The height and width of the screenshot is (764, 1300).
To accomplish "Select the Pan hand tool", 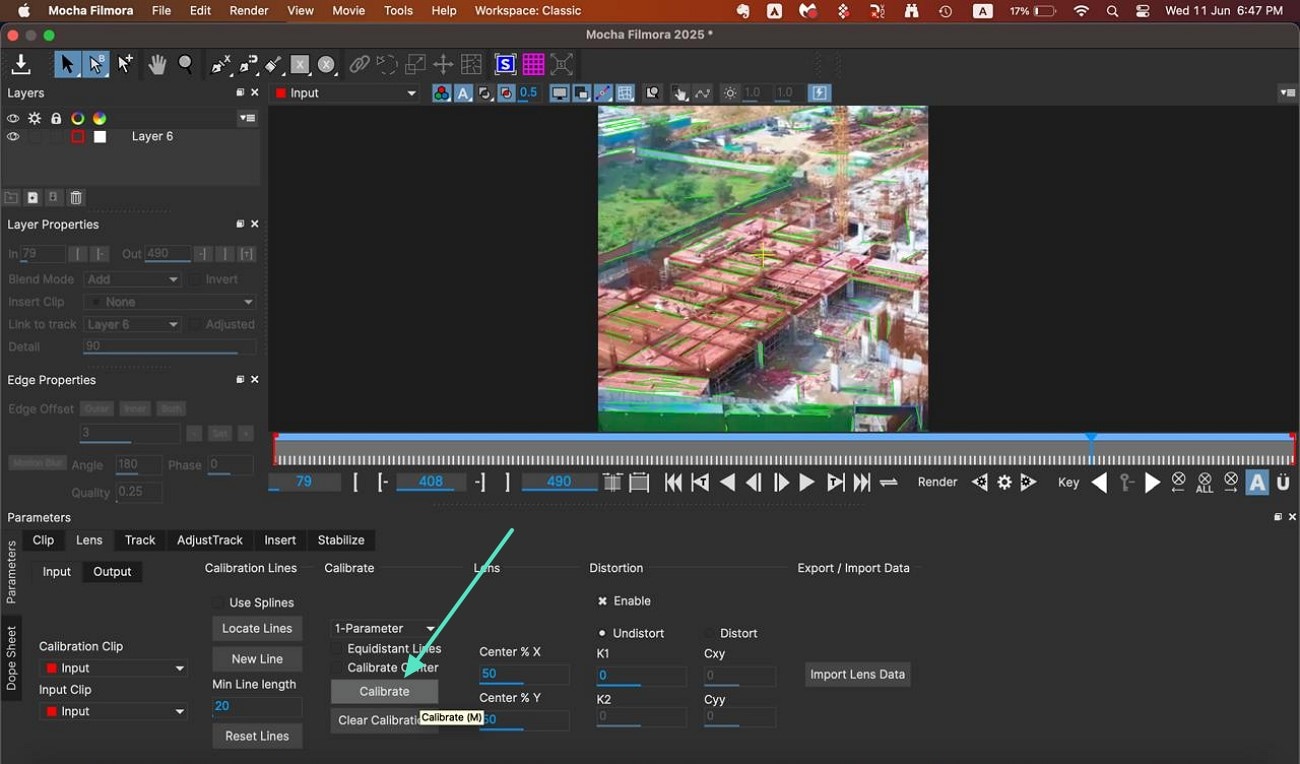I will 157,65.
